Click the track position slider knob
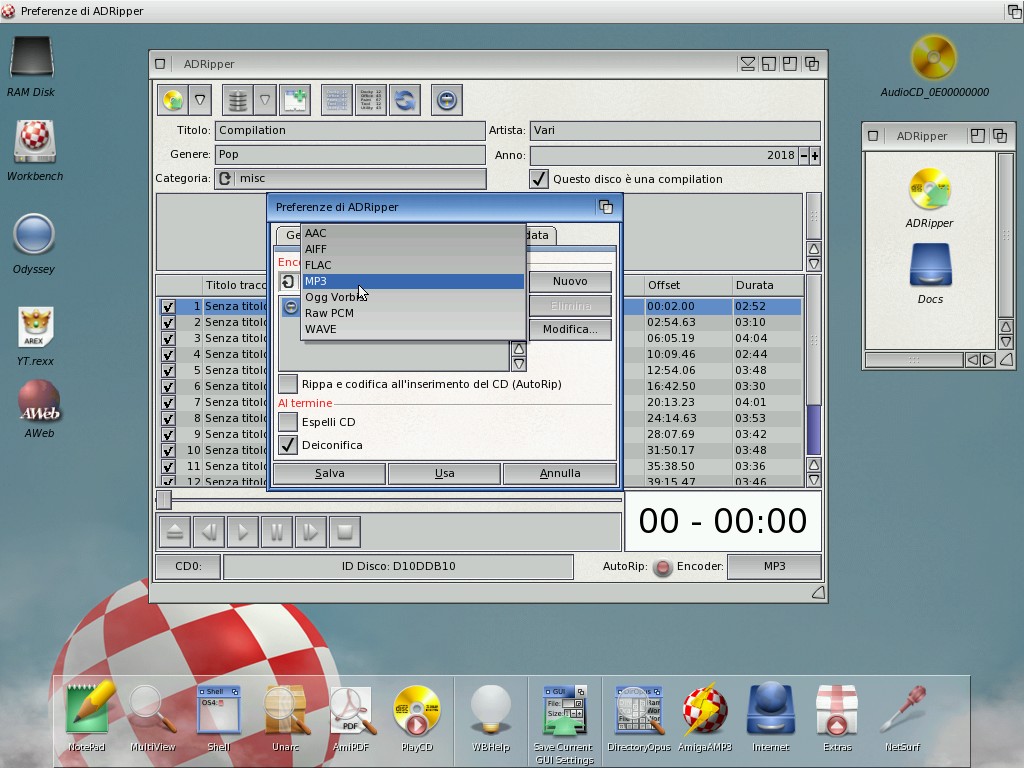 point(164,499)
